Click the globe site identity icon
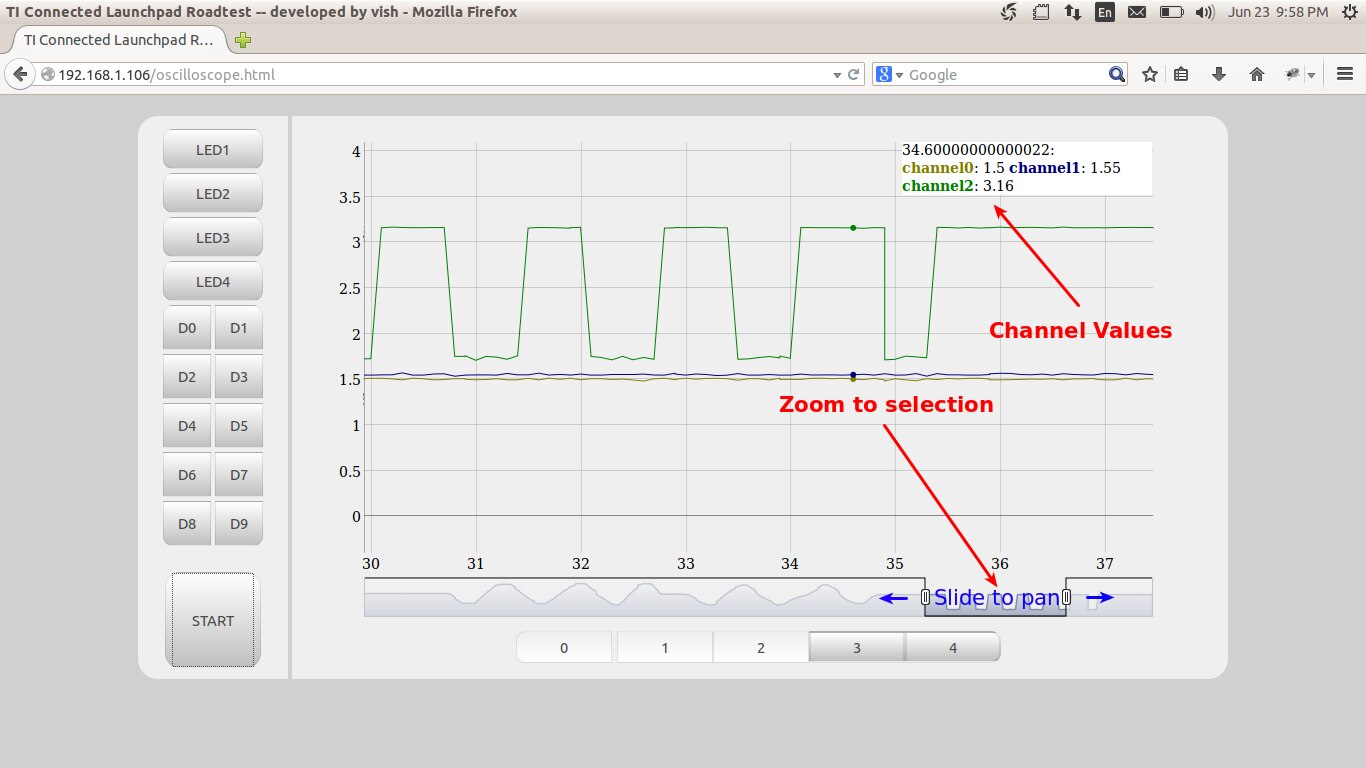The image size is (1366, 768). tap(47, 75)
